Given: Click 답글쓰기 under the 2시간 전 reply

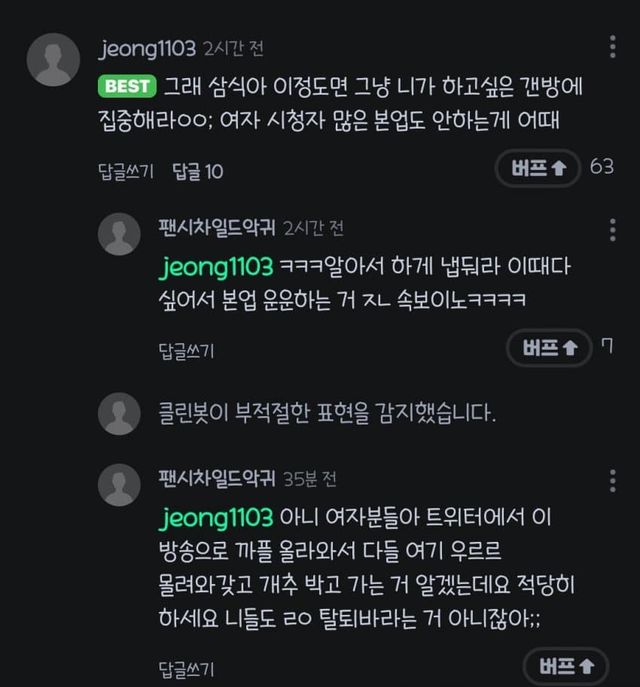Looking at the screenshot, I should 187,350.
